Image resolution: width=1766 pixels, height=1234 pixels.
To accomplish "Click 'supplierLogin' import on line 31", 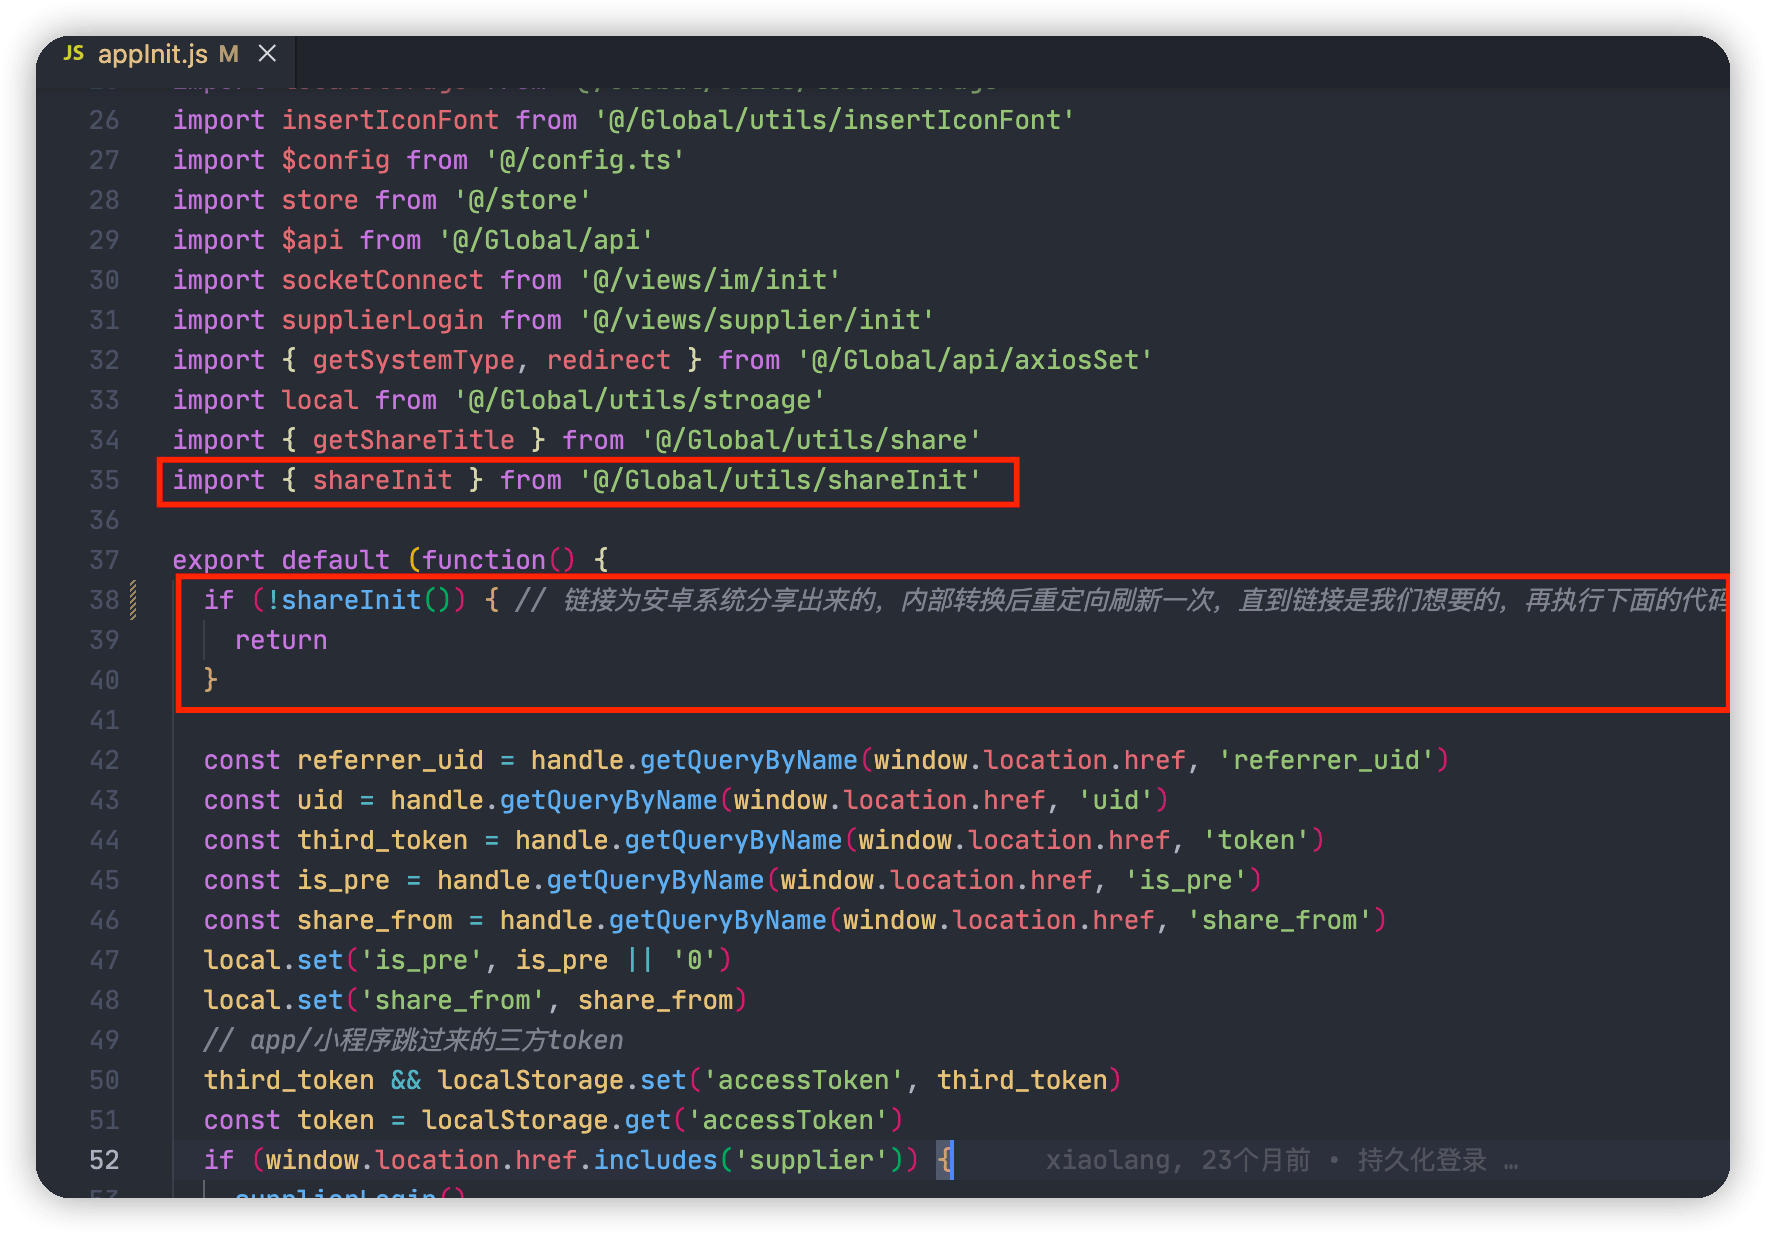I will pyautogui.click(x=382, y=320).
